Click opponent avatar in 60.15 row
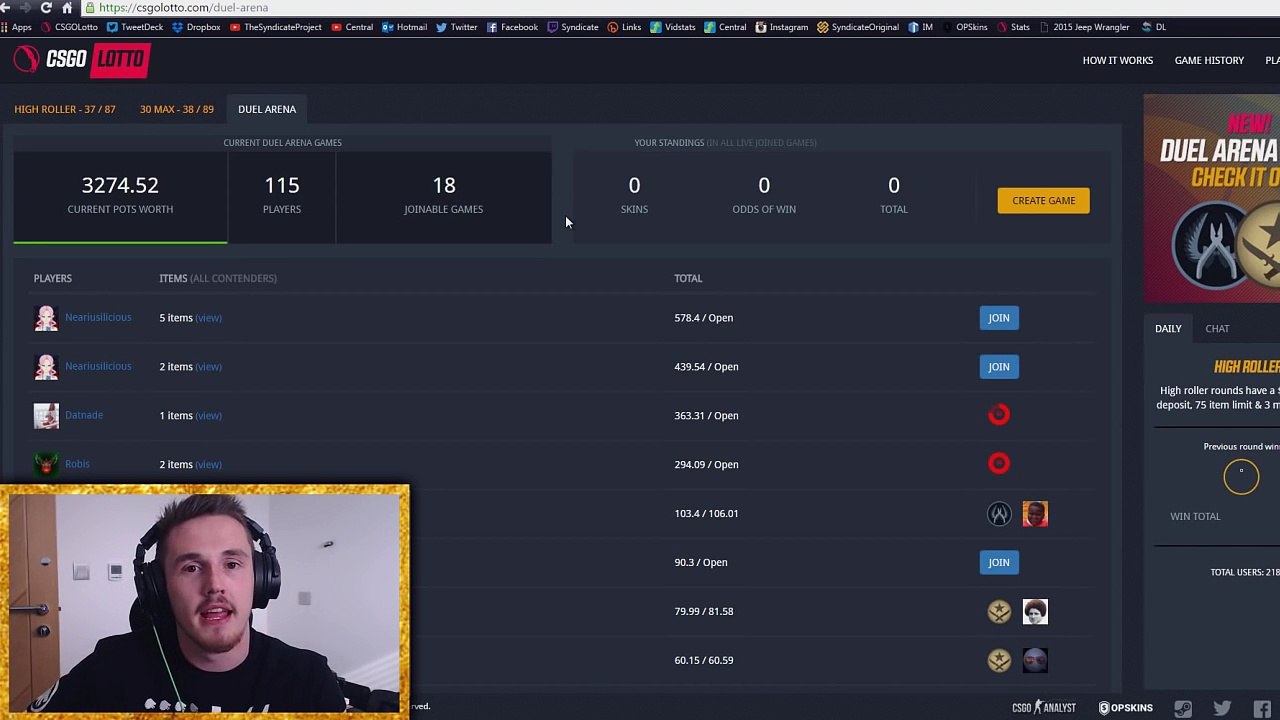This screenshot has width=1280, height=720. coord(1035,660)
